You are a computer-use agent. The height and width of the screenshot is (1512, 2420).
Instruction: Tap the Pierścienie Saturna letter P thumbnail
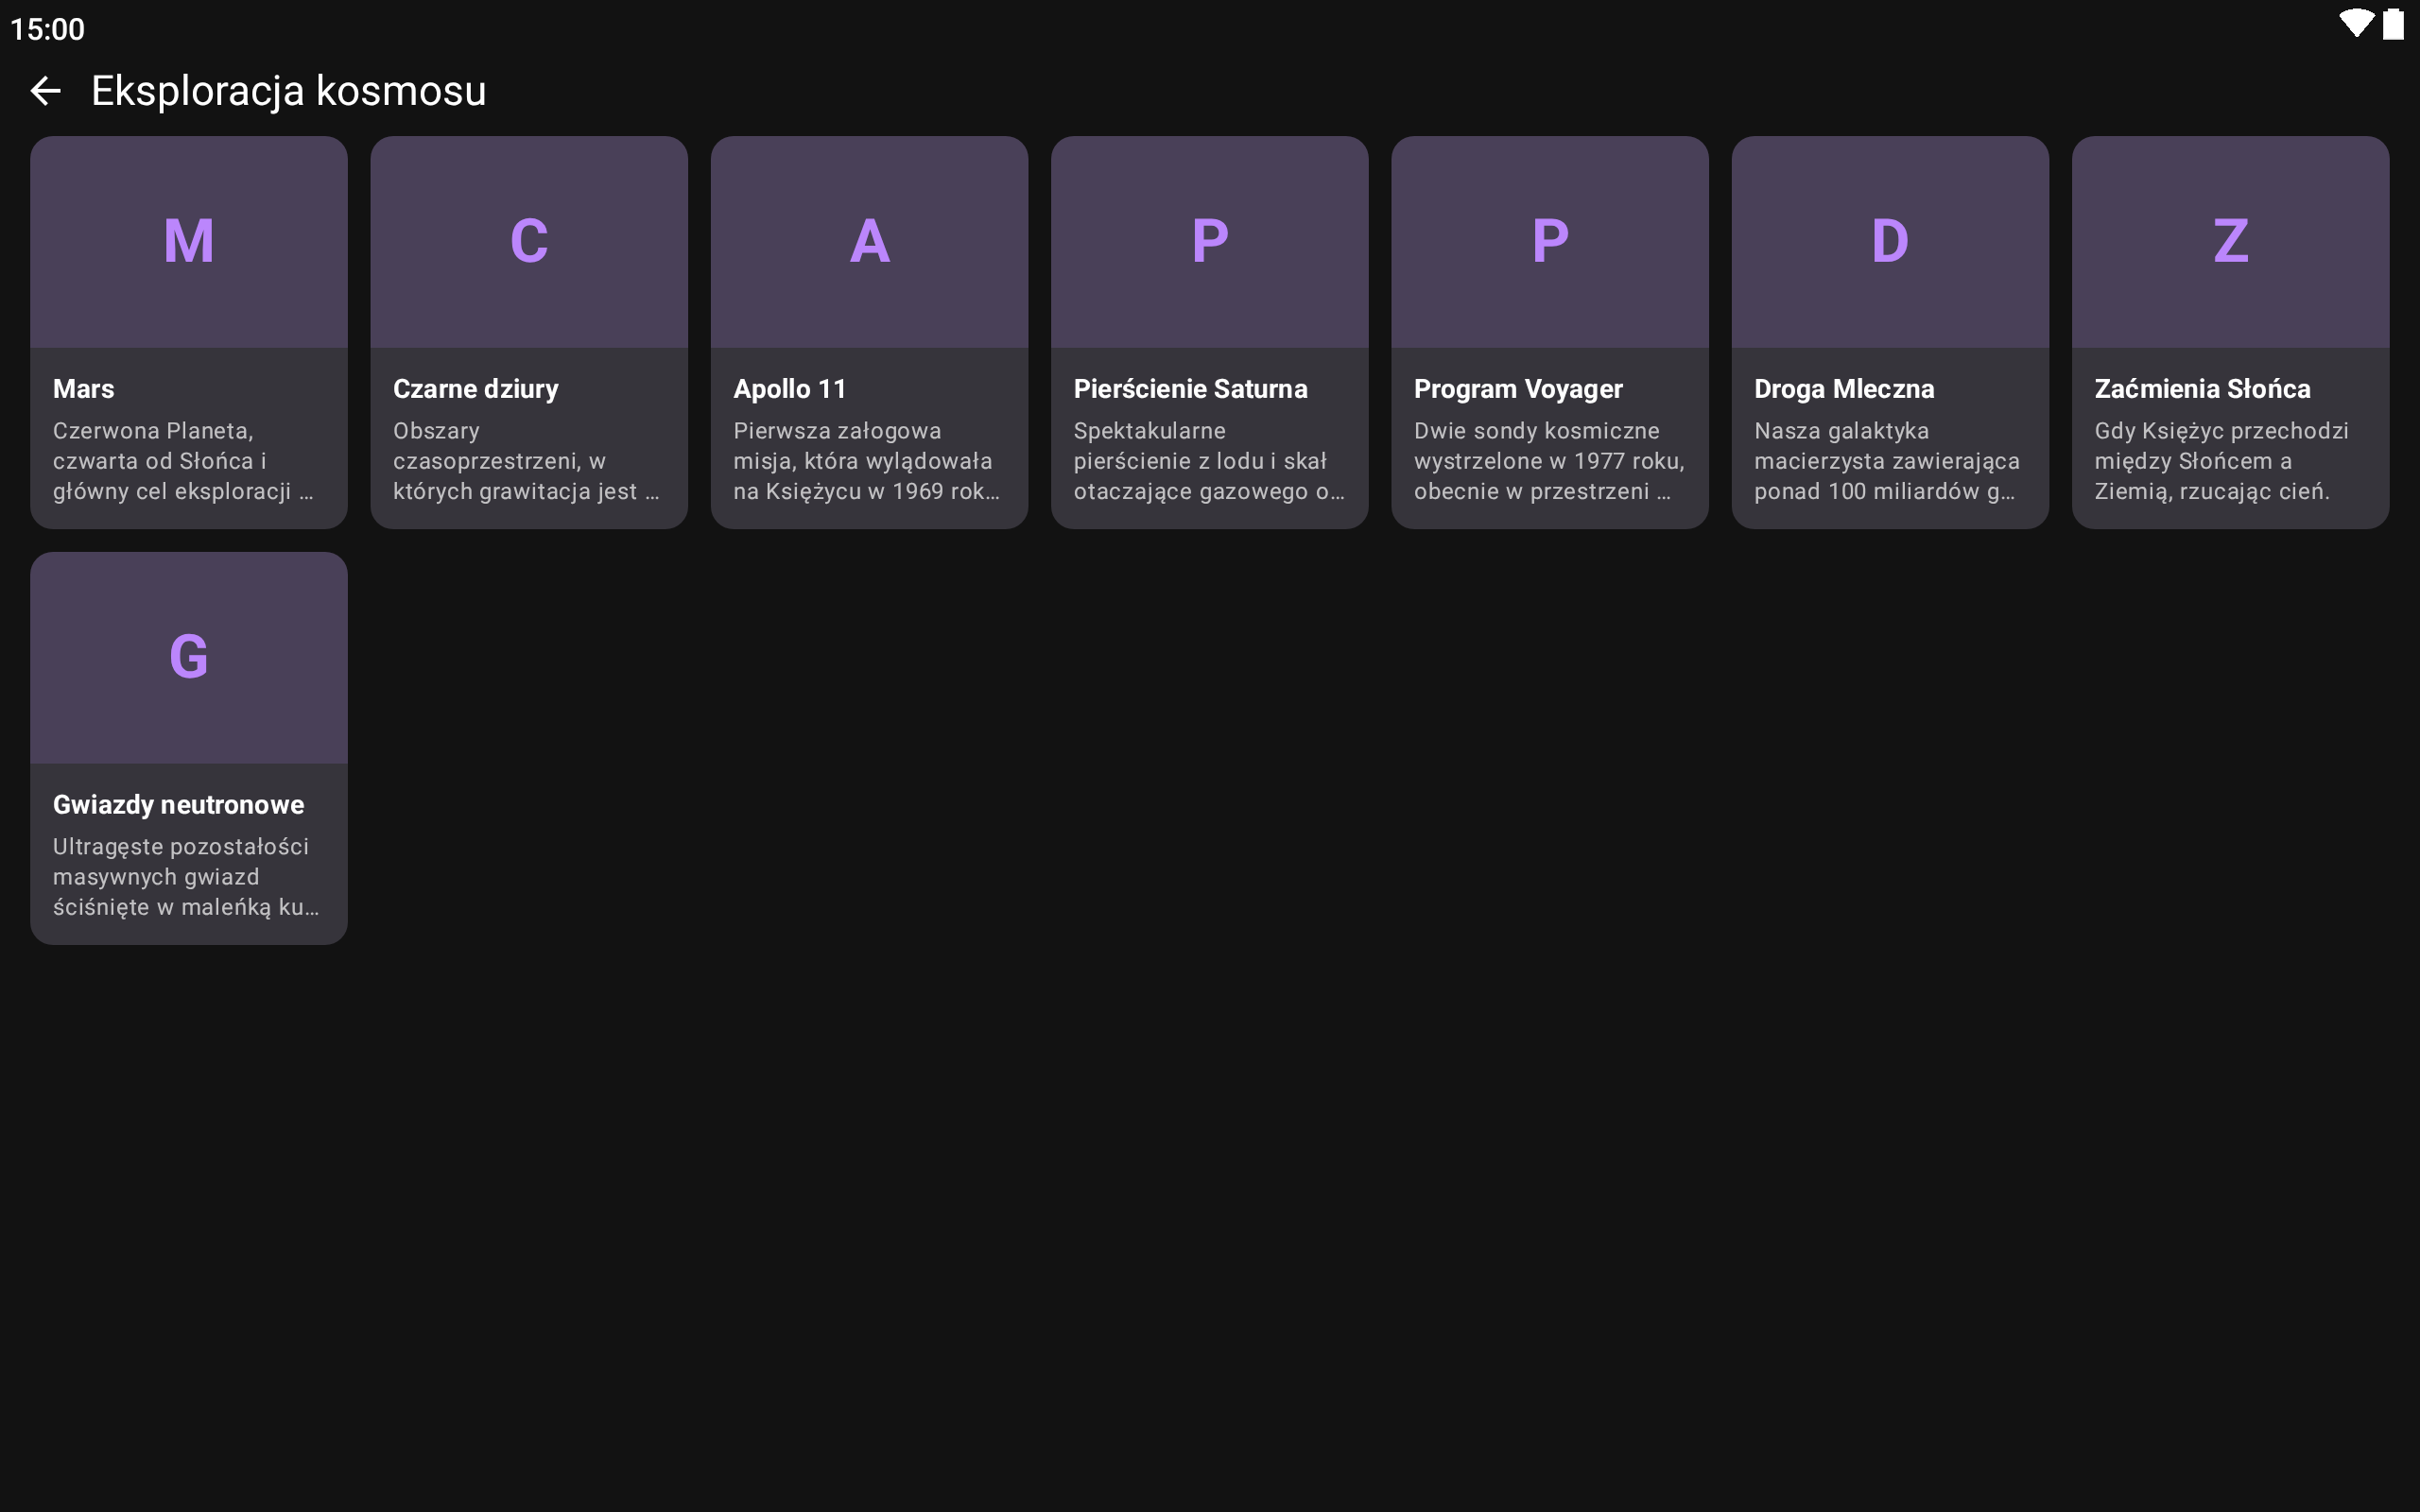1209,242
